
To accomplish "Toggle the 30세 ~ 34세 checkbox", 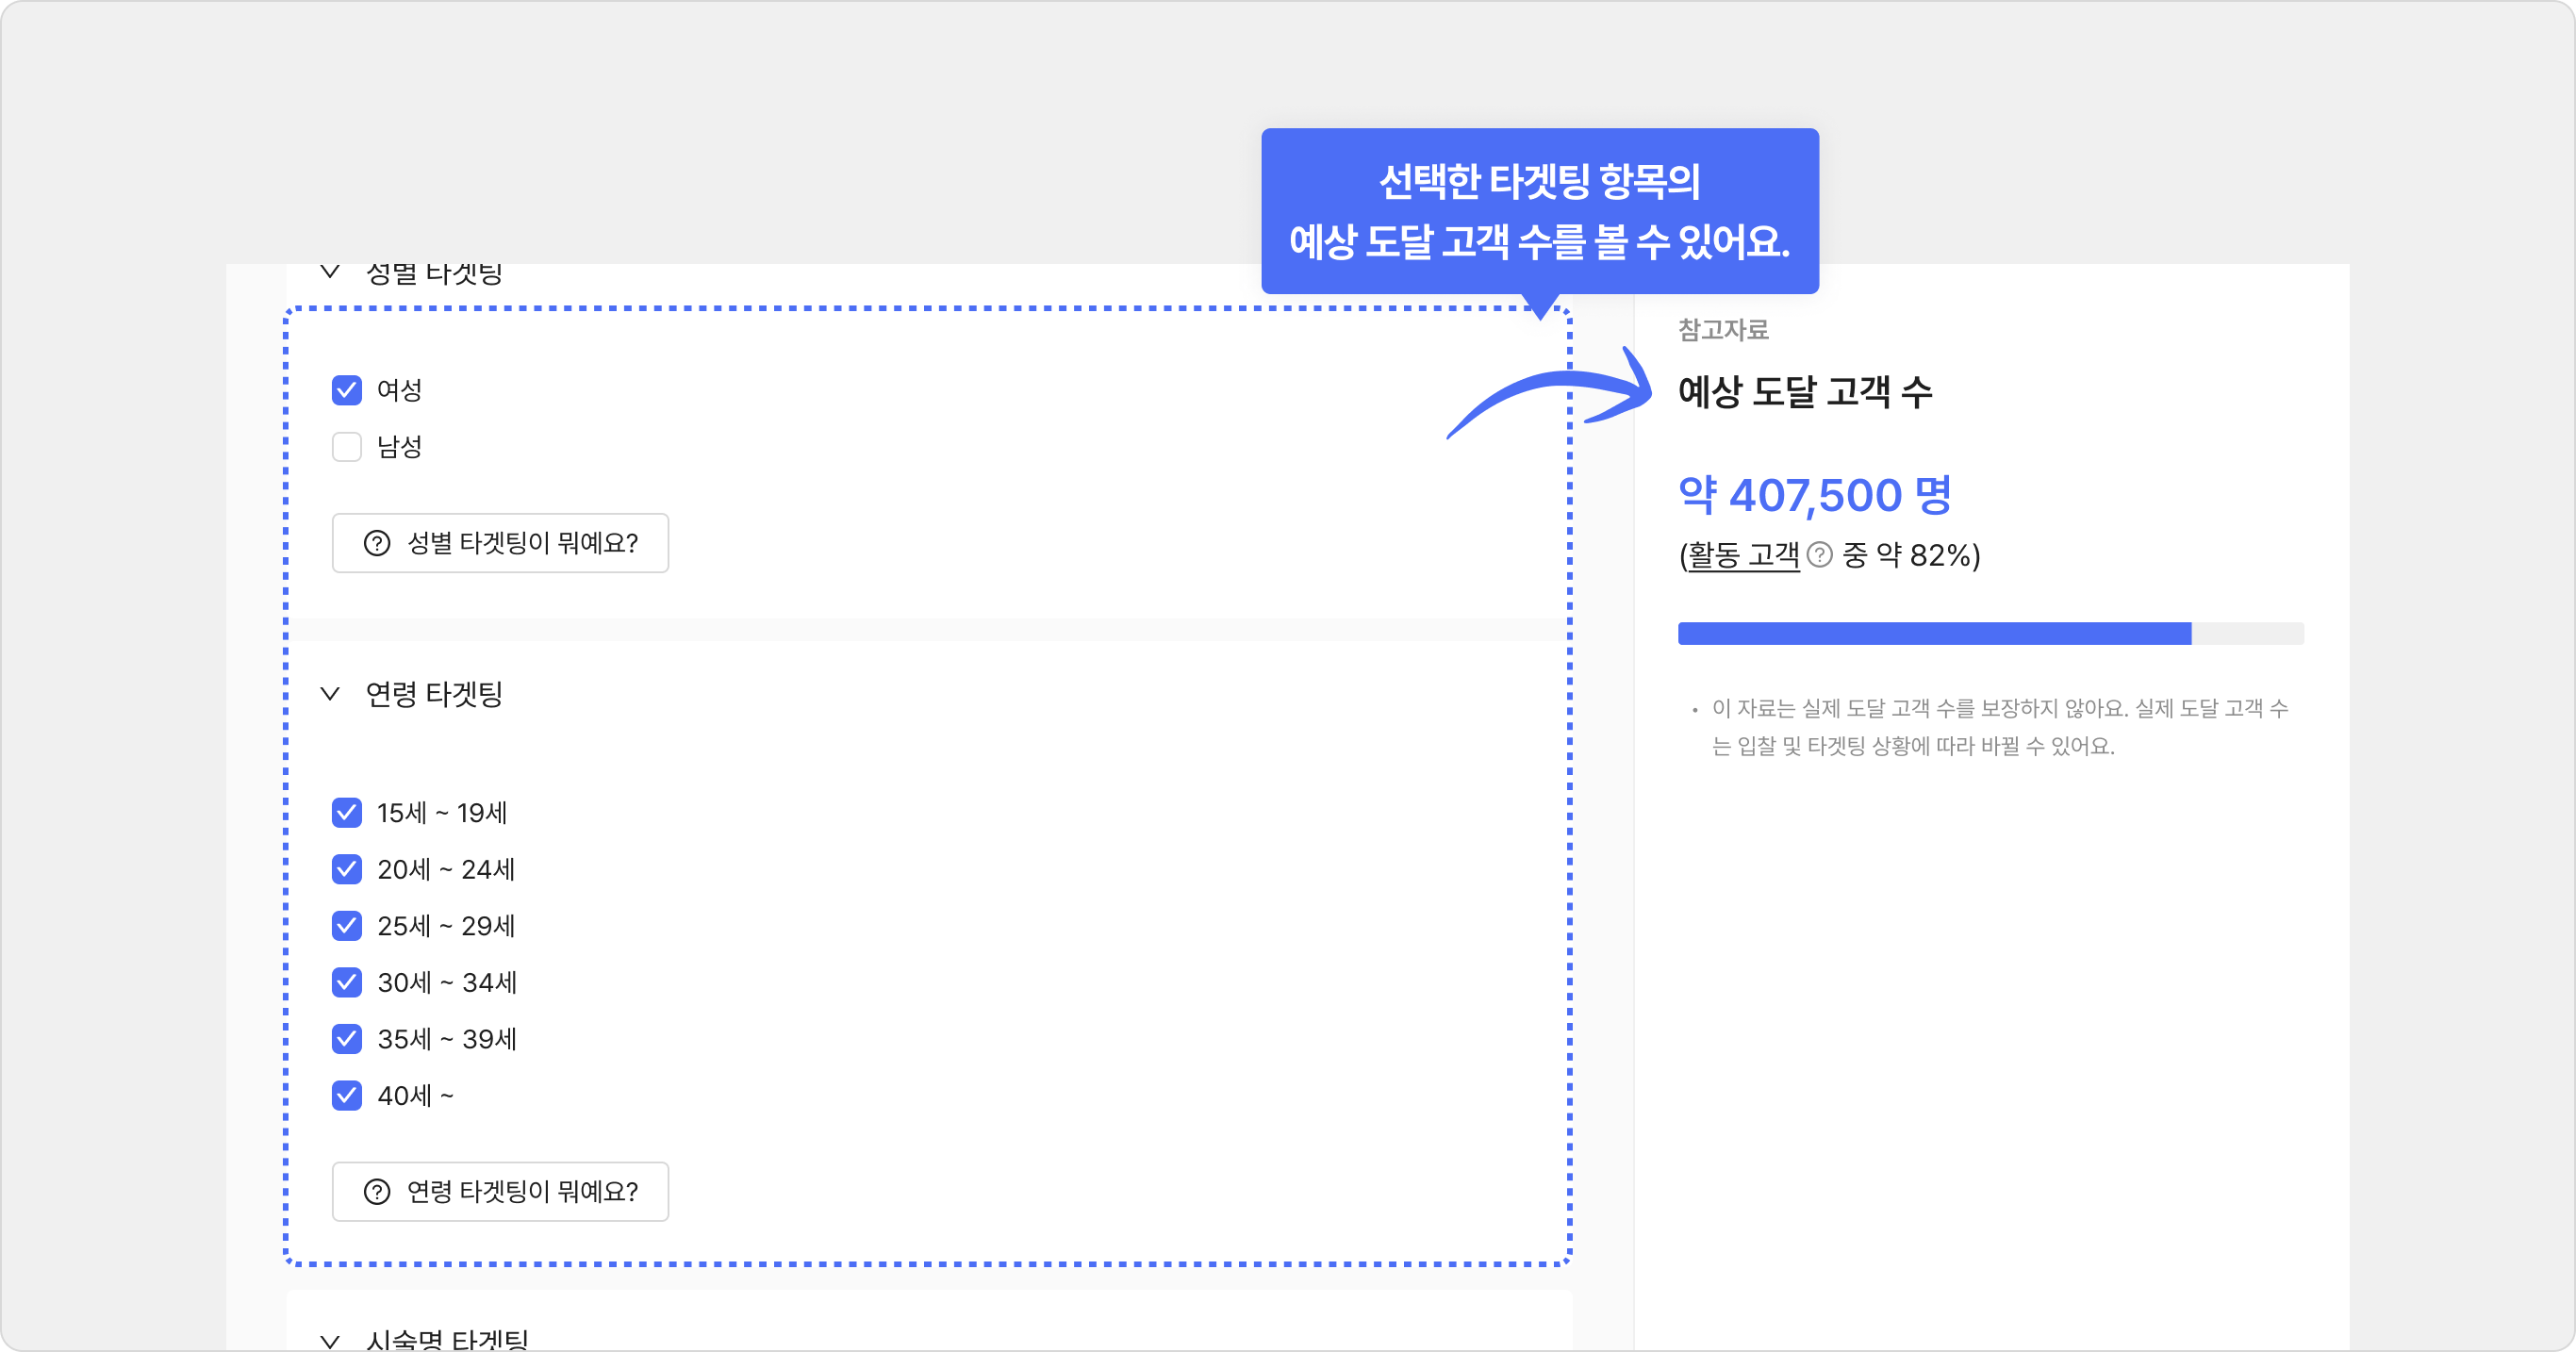I will [346, 982].
